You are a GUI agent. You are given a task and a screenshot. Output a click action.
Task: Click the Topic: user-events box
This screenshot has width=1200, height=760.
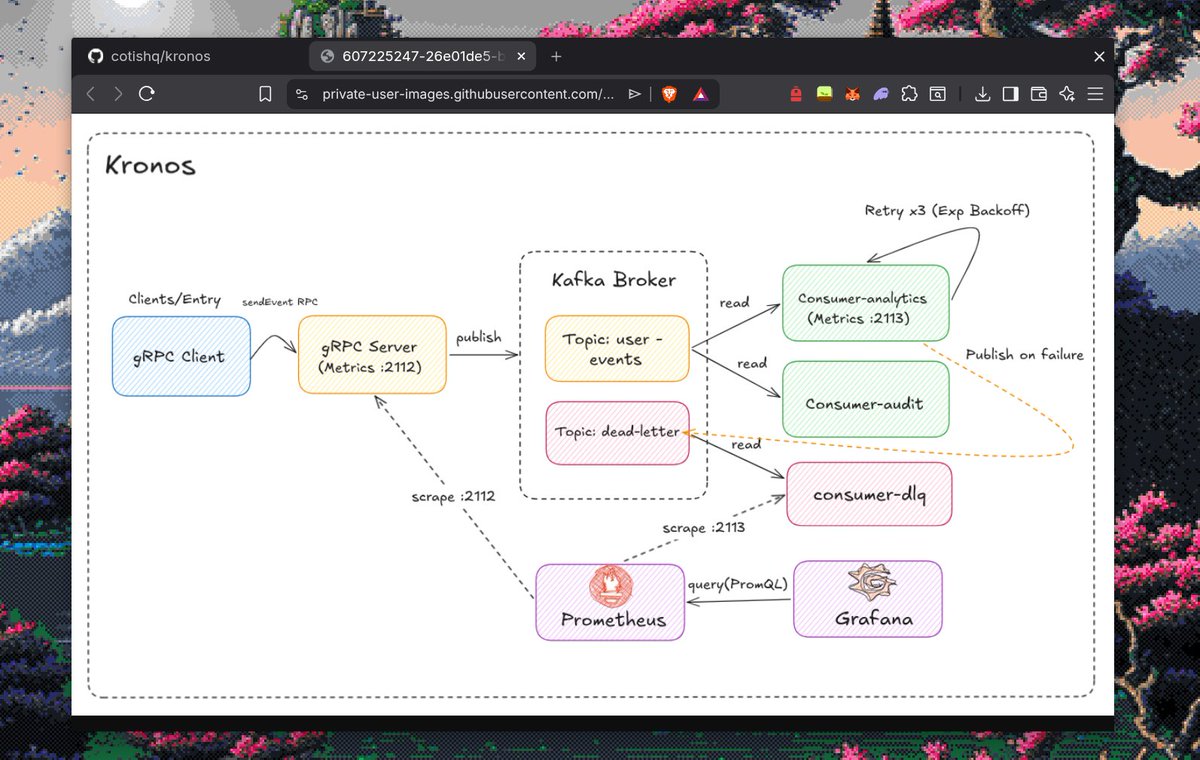coord(617,349)
